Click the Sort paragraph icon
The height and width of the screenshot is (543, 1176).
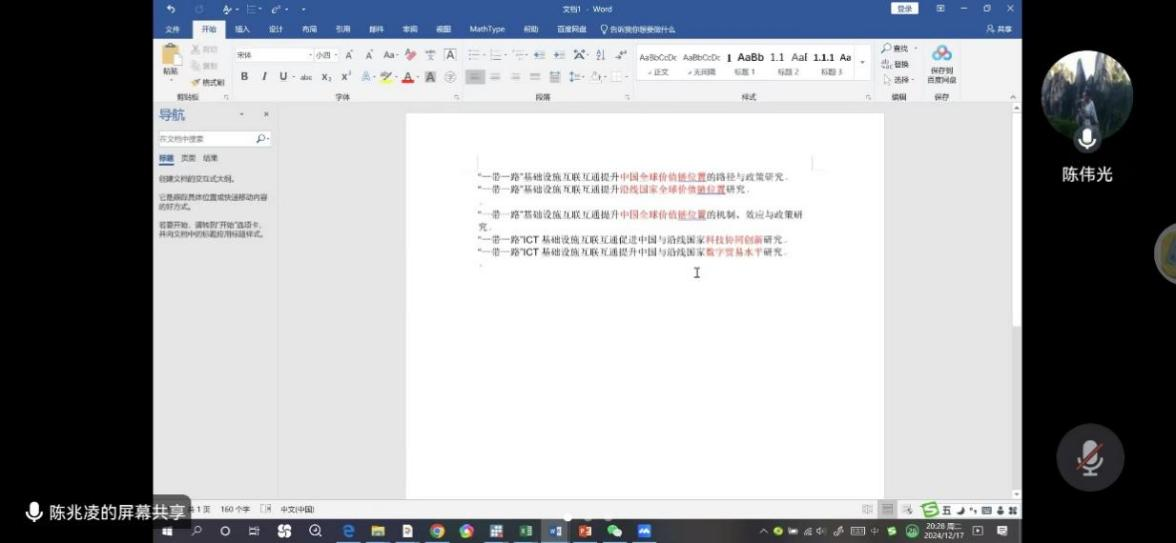600,55
